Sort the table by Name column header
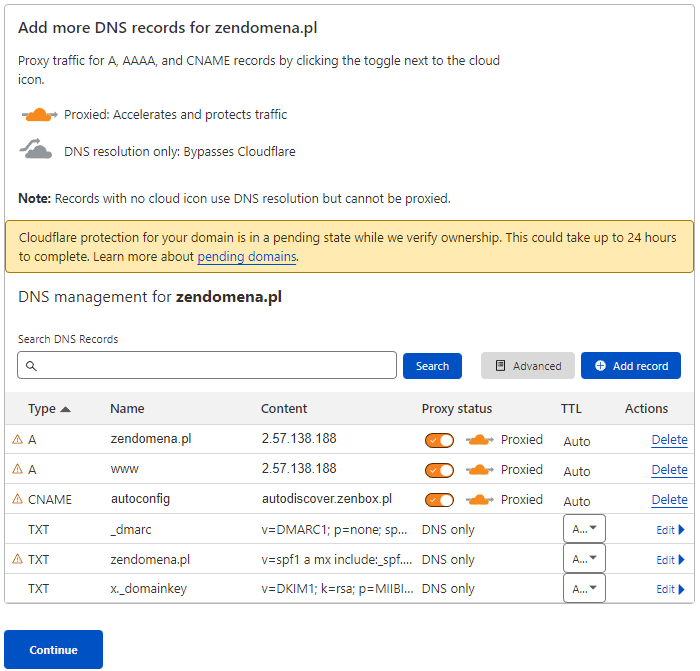700x671 pixels. pos(127,409)
